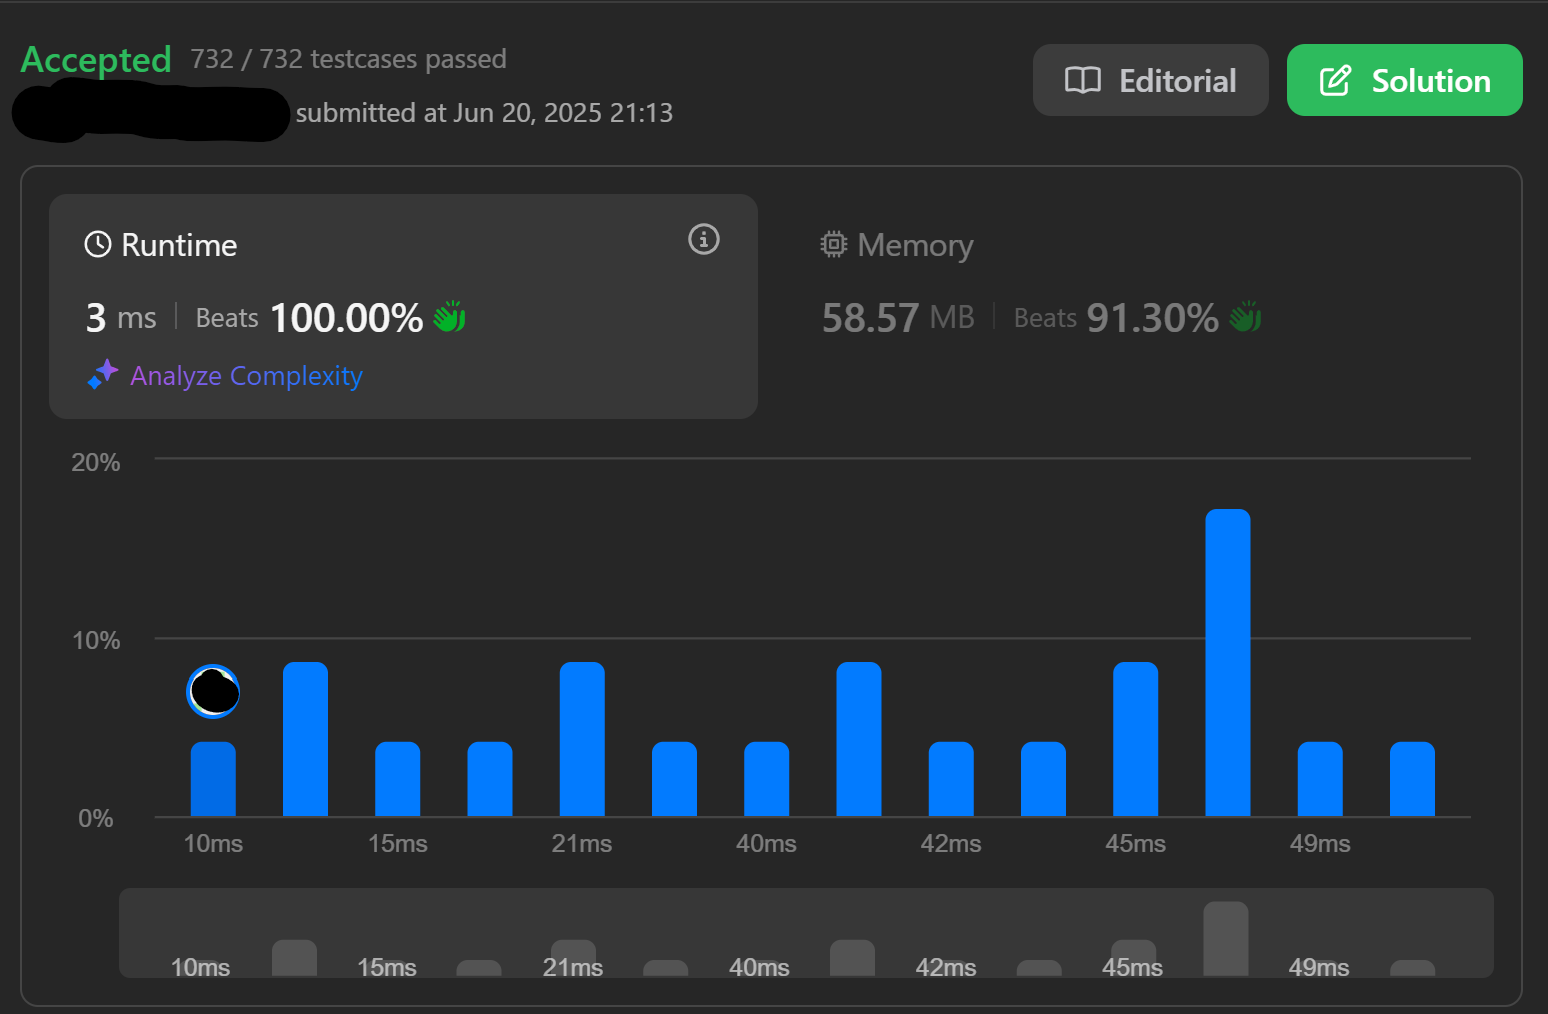The image size is (1548, 1014).
Task: Click the 10% y-axis label
Action: click(x=96, y=640)
